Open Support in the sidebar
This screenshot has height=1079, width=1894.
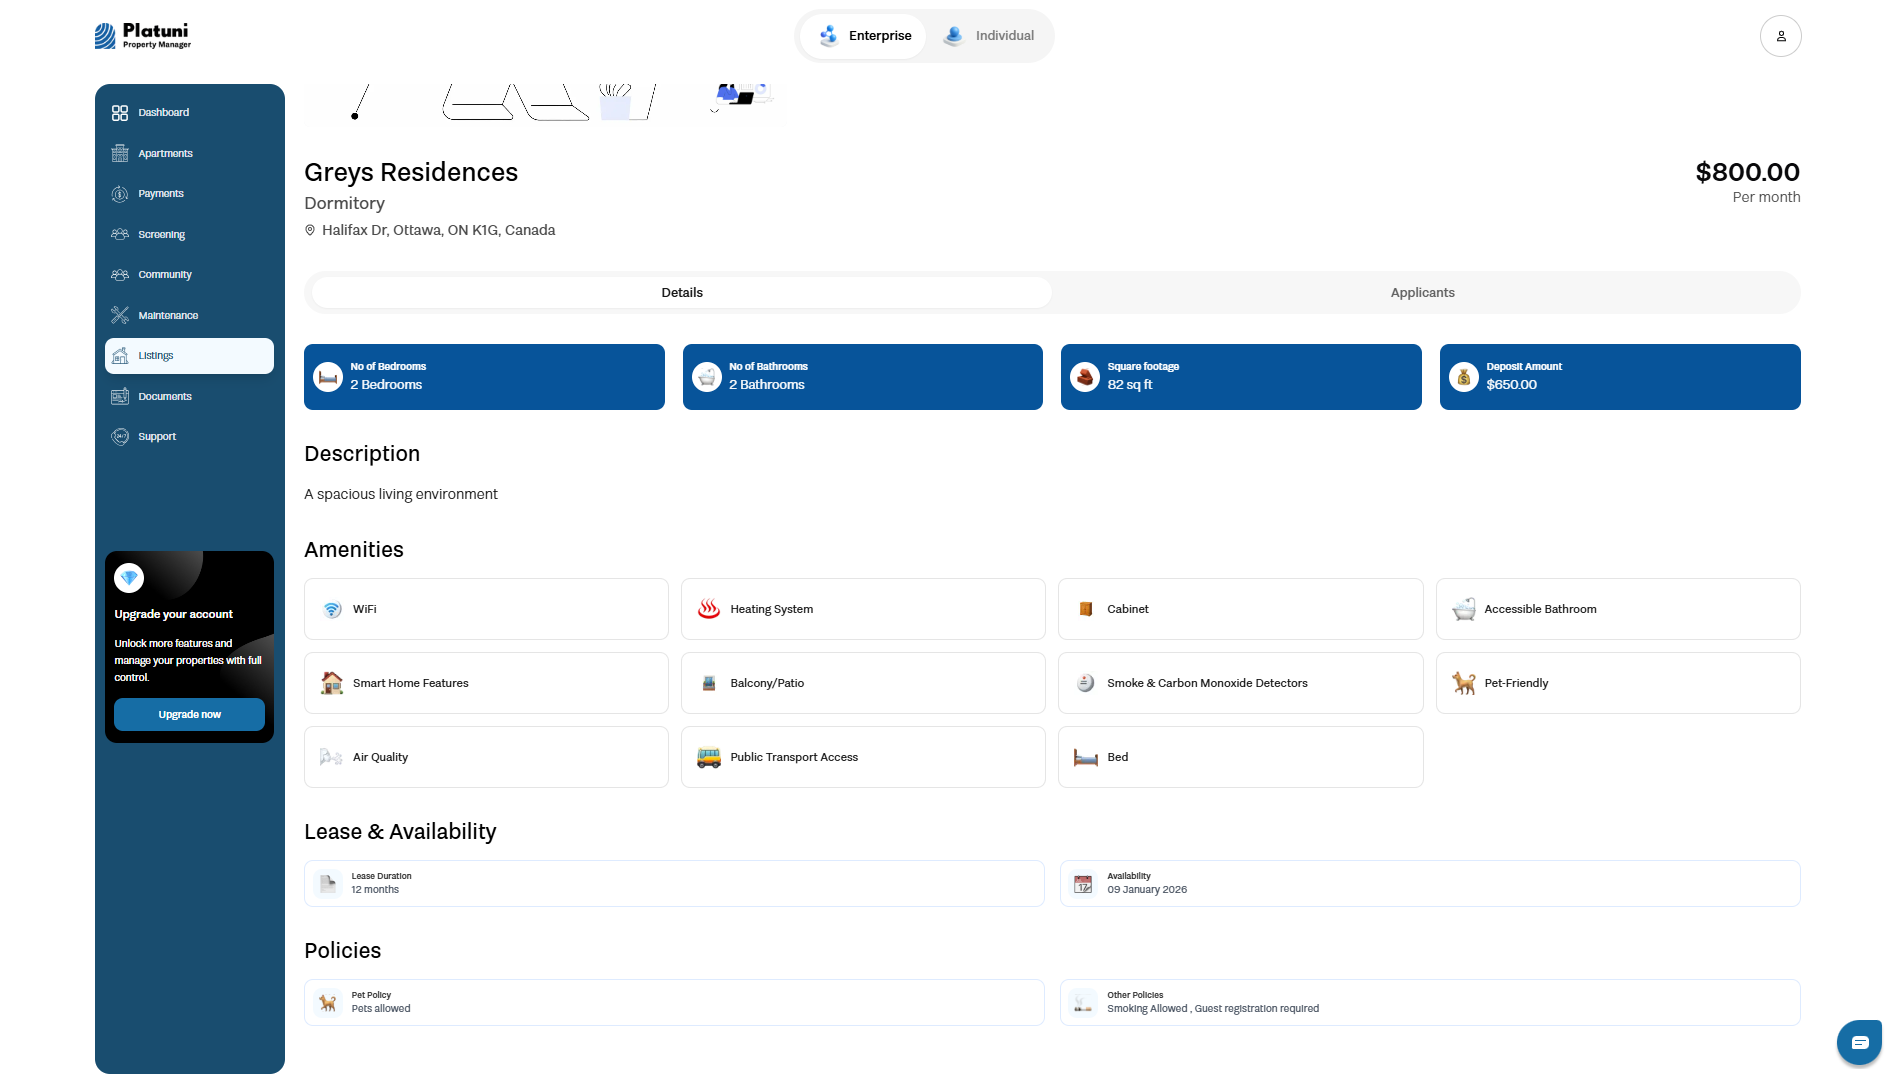click(x=189, y=437)
